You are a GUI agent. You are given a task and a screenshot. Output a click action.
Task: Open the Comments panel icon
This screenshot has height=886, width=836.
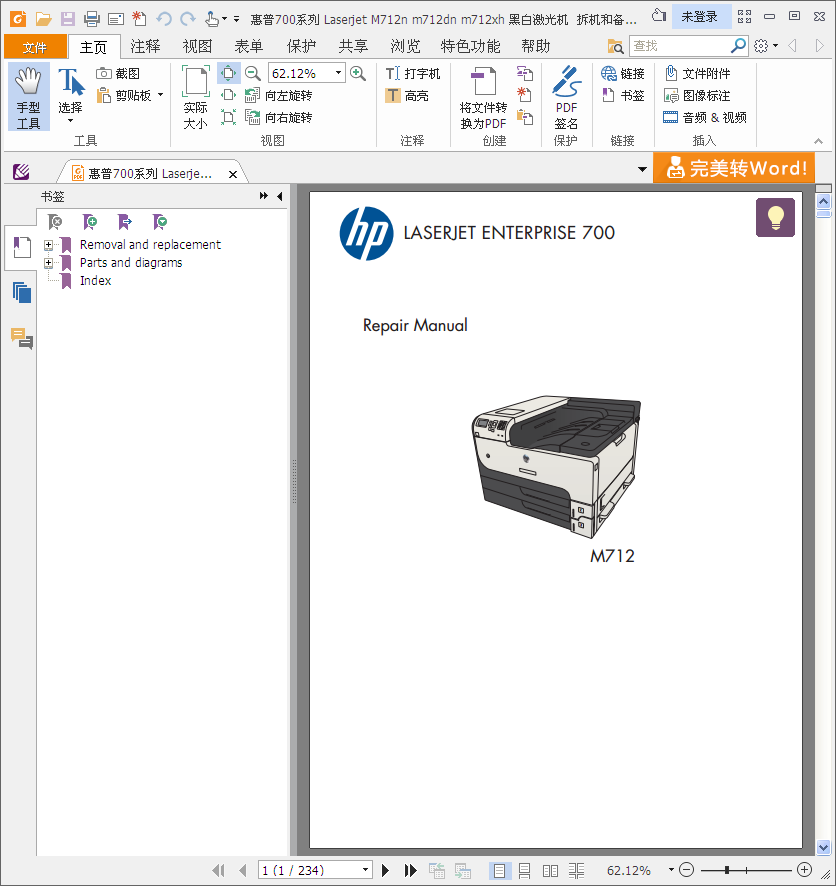pos(21,338)
